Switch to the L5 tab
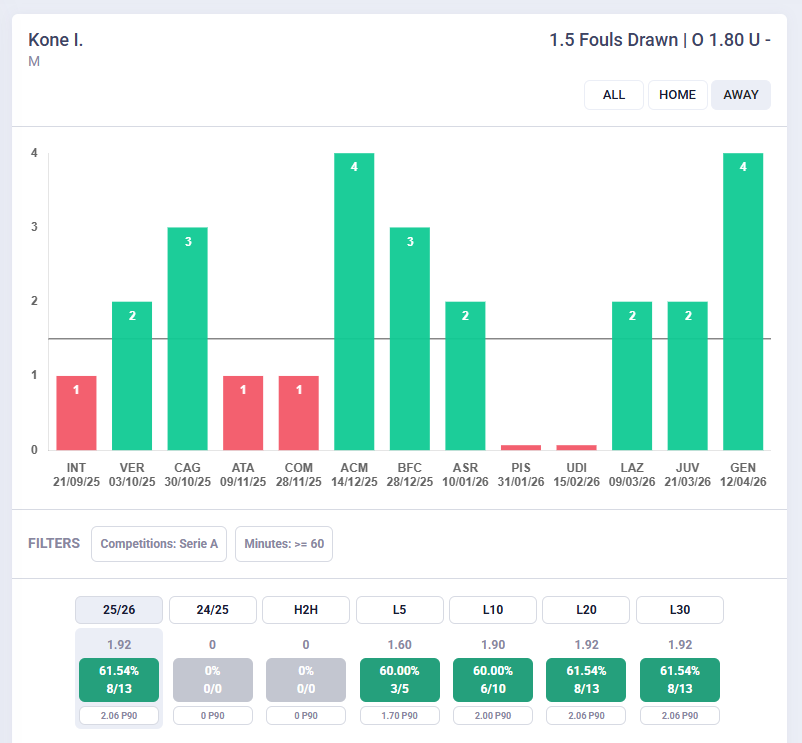The image size is (802, 743). pos(399,610)
